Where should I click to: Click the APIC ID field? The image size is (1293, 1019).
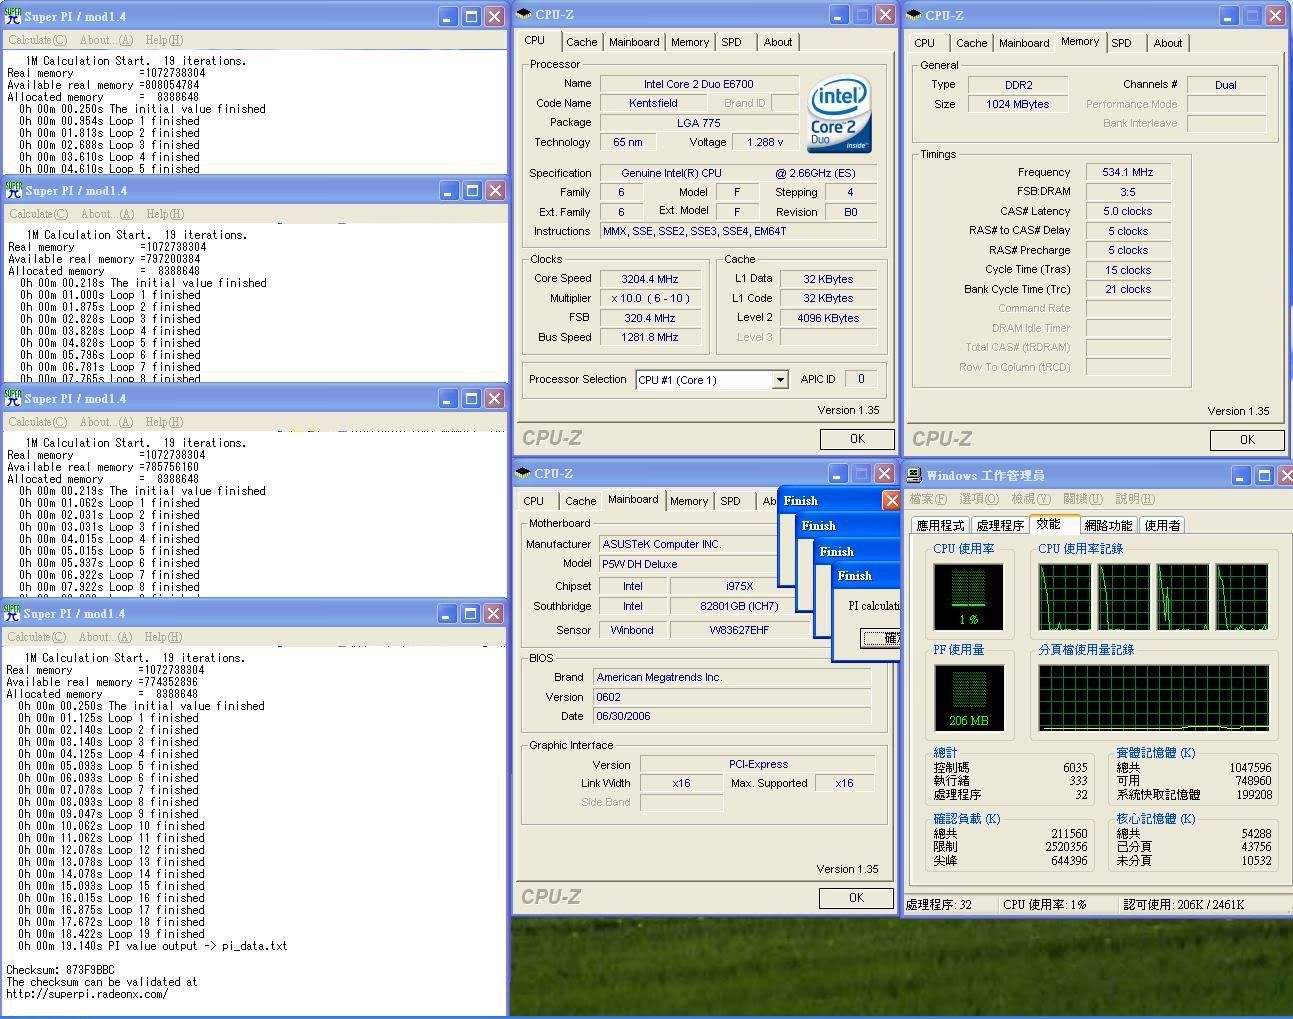pyautogui.click(x=861, y=379)
